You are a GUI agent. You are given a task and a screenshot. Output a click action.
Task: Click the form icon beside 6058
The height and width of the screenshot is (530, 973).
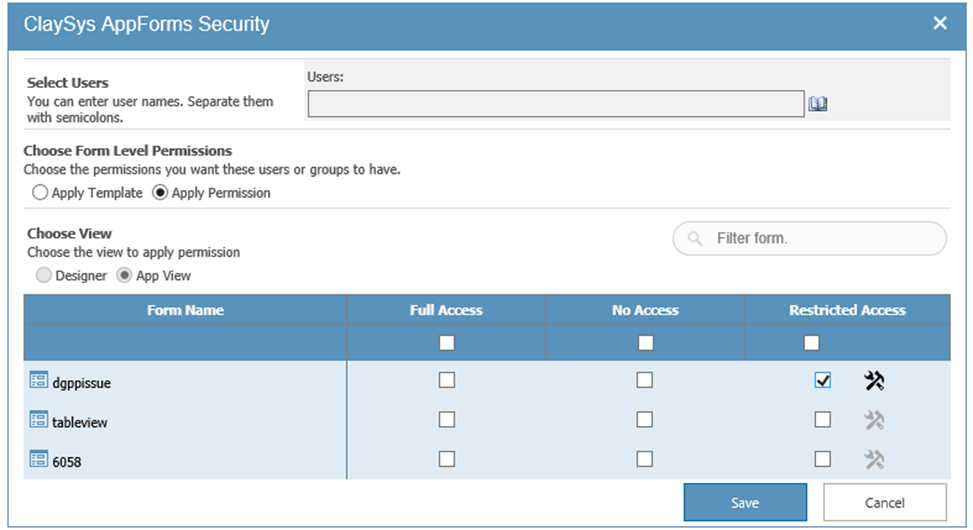tap(38, 459)
